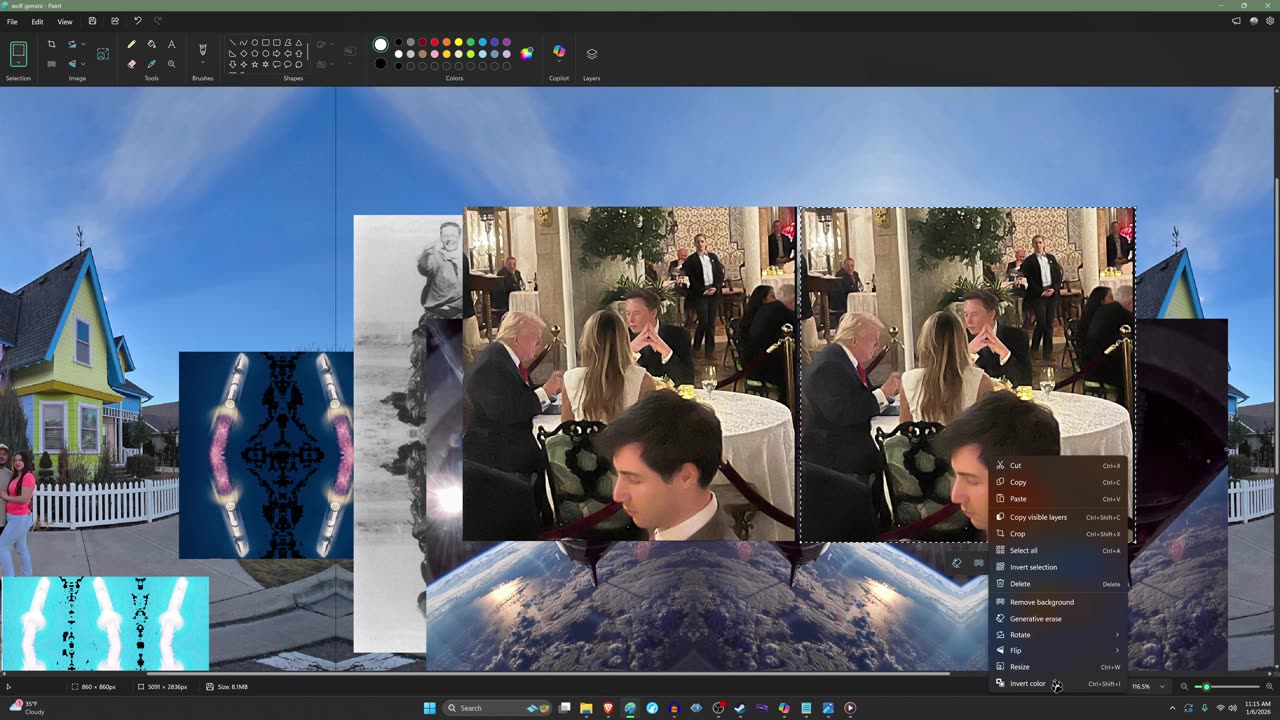This screenshot has width=1280, height=720.
Task: Open the File menu
Action: 12,21
